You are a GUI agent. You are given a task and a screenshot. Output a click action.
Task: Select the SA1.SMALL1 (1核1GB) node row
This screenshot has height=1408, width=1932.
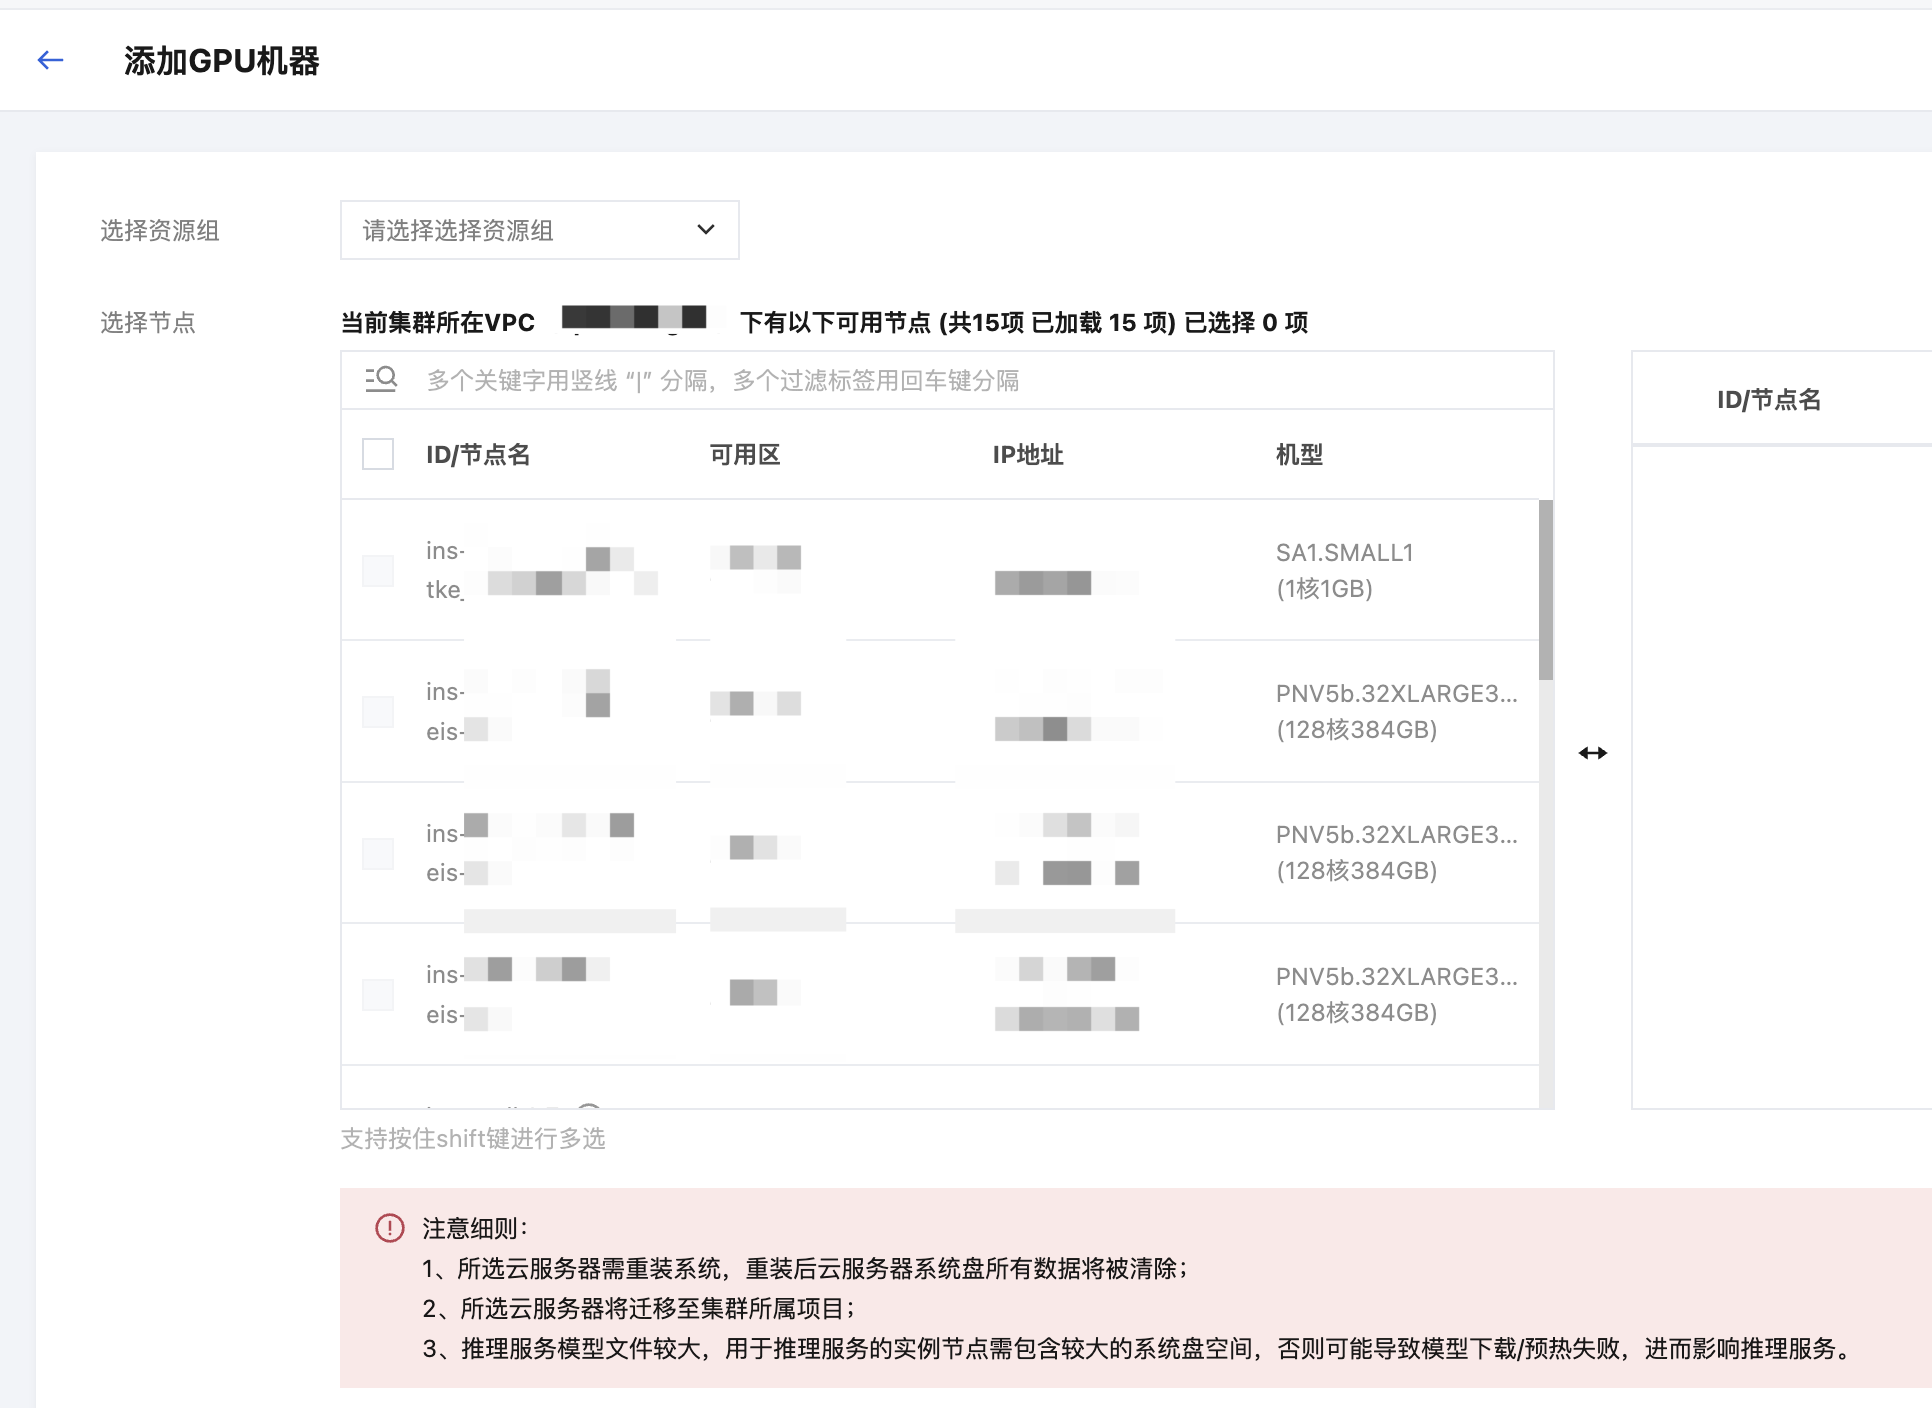pyautogui.click(x=1344, y=570)
